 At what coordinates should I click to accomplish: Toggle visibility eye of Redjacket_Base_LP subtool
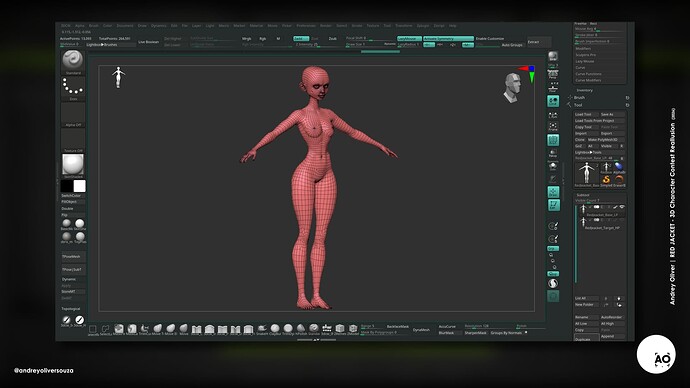[622, 207]
